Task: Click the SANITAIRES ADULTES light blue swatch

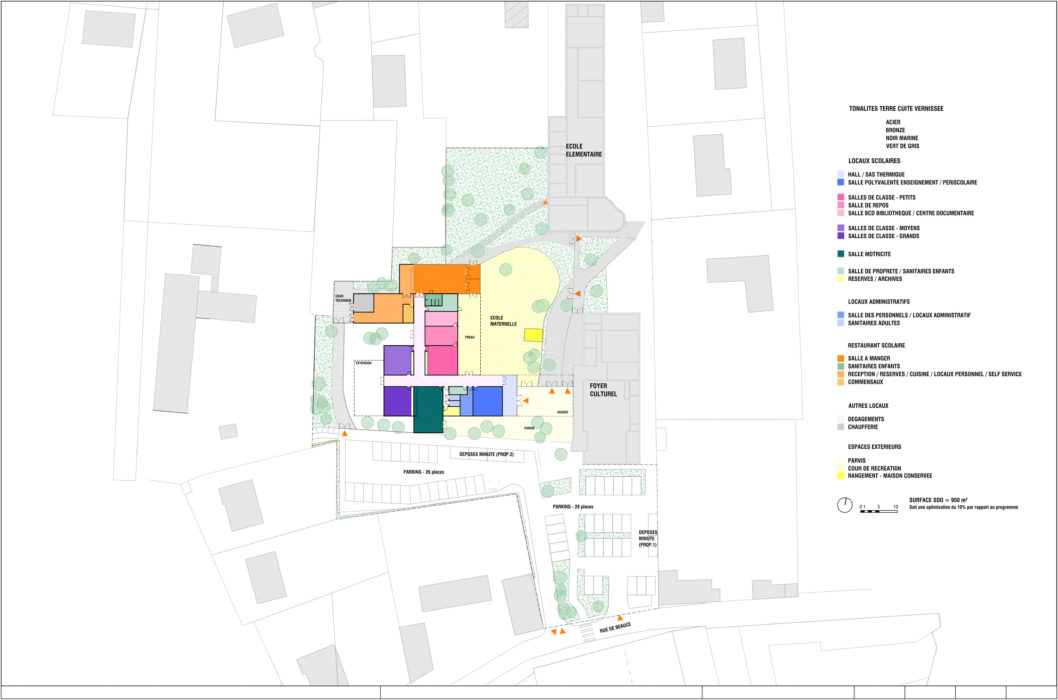Action: pos(840,324)
